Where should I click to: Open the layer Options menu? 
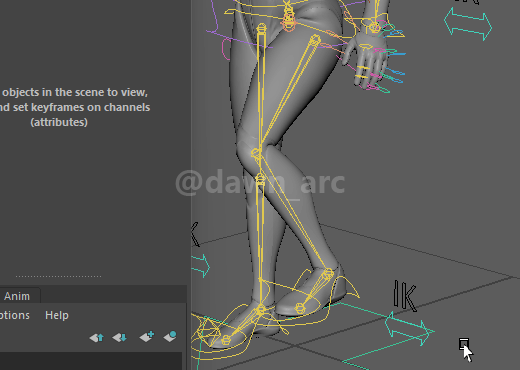point(15,315)
